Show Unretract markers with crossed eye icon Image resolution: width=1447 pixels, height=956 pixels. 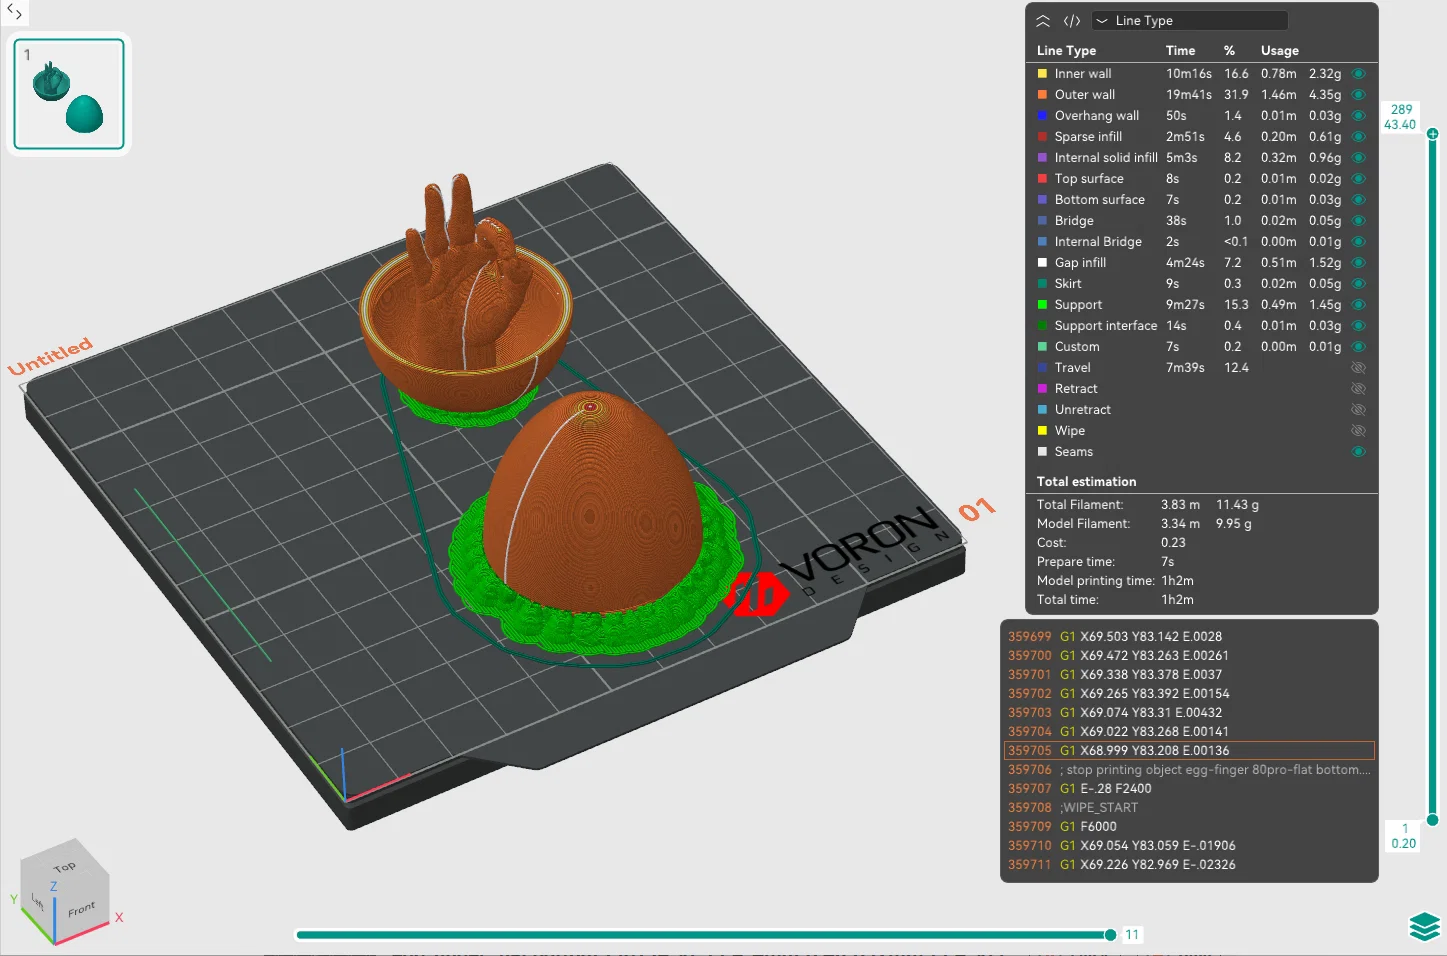1358,410
